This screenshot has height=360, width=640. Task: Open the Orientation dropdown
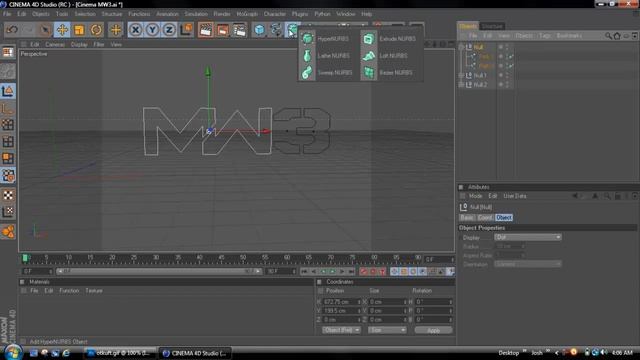[527, 264]
